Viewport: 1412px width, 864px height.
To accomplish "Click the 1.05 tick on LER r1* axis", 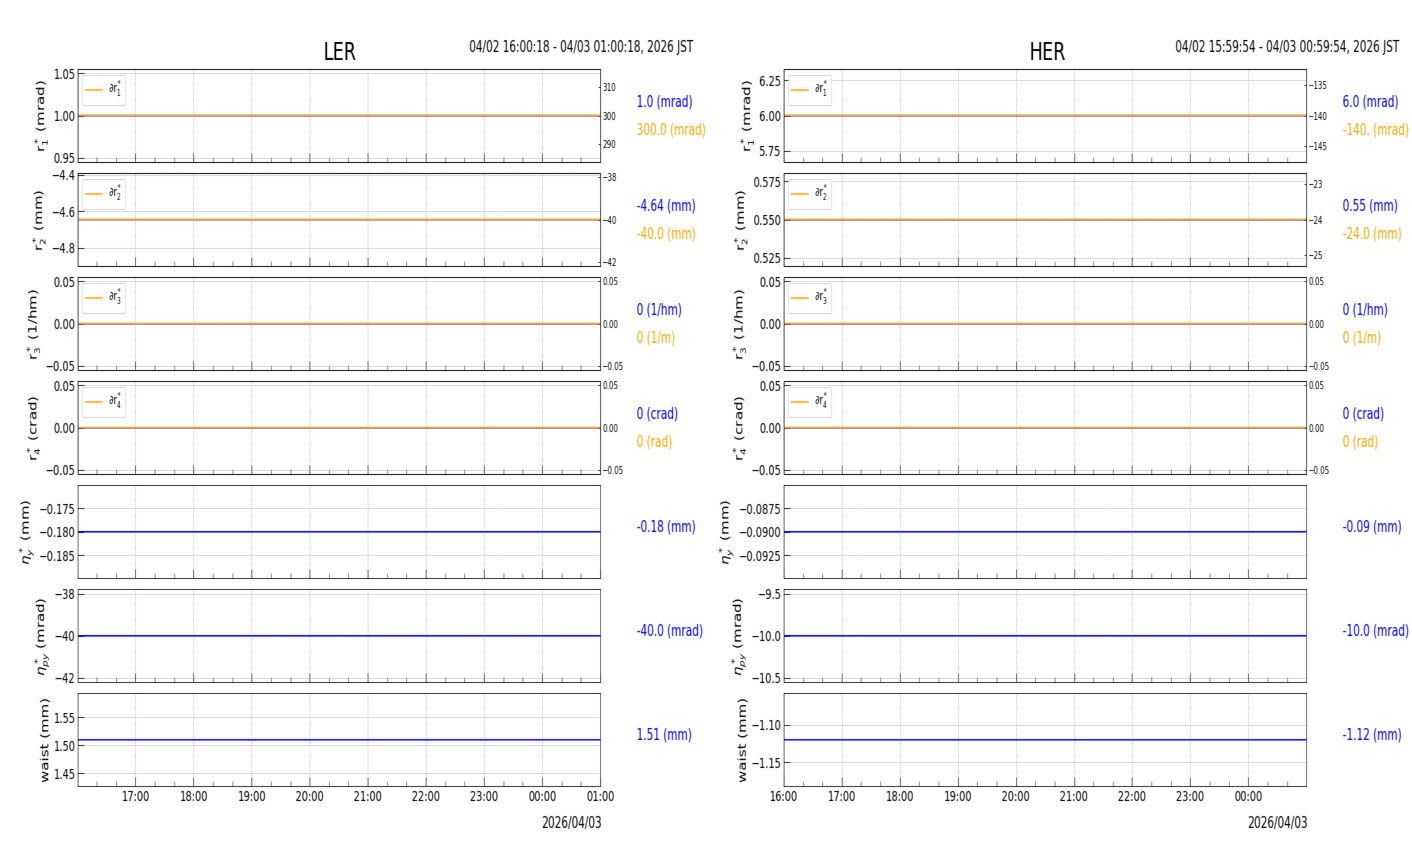I will tap(64, 75).
